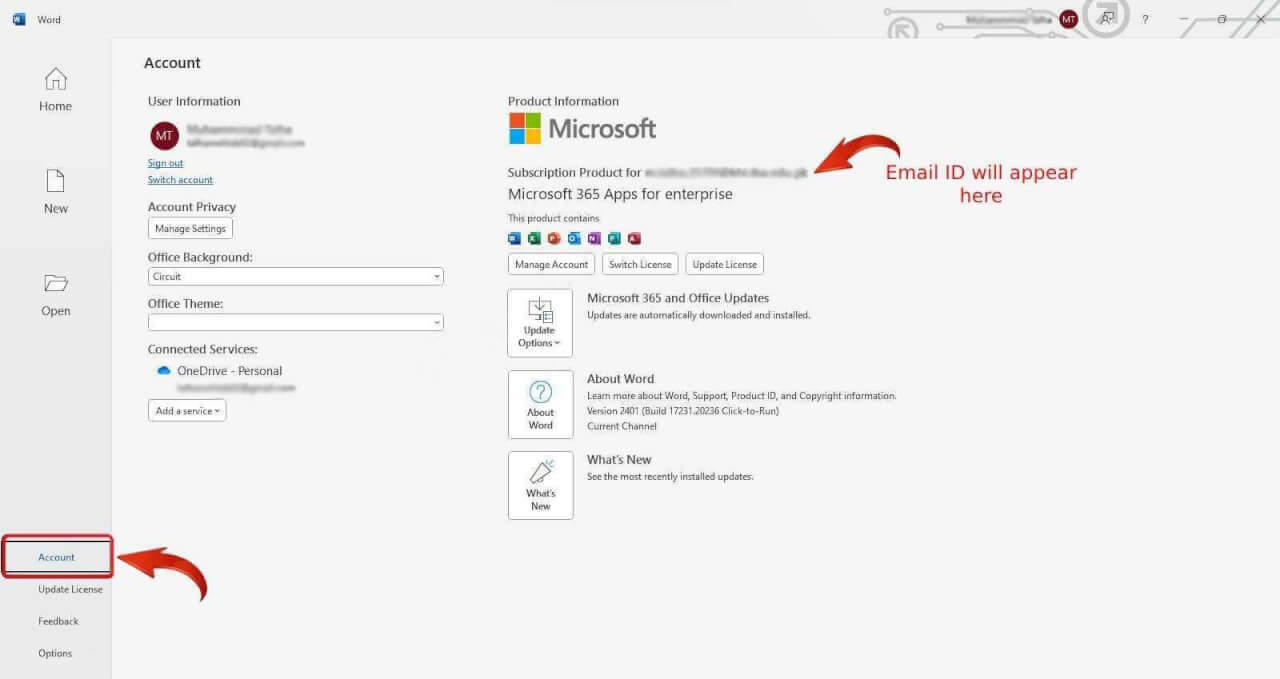Click the MT profile avatar in the title bar
This screenshot has width=1280, height=679.
coord(1067,18)
